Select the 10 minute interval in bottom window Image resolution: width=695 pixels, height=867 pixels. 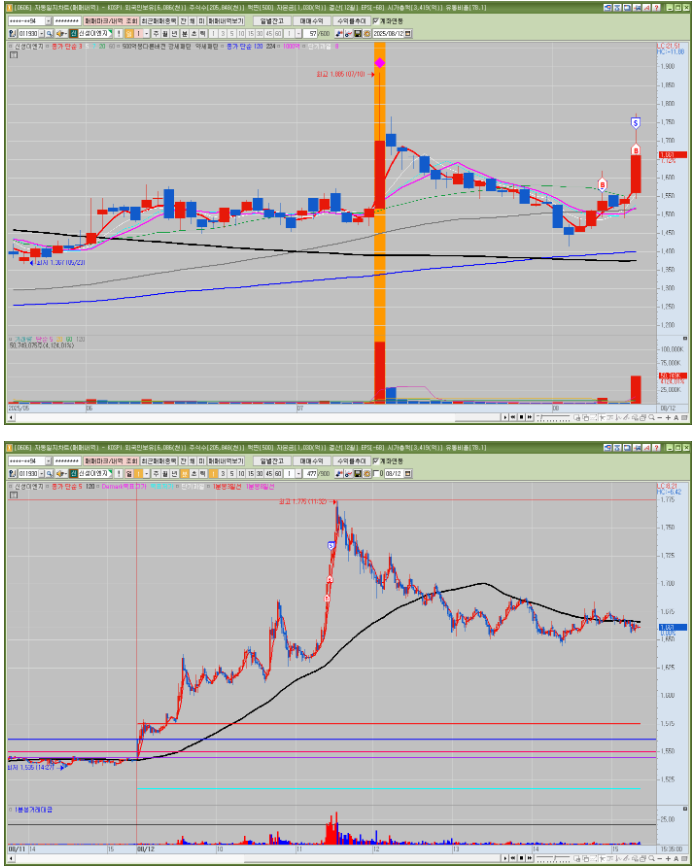(241, 474)
